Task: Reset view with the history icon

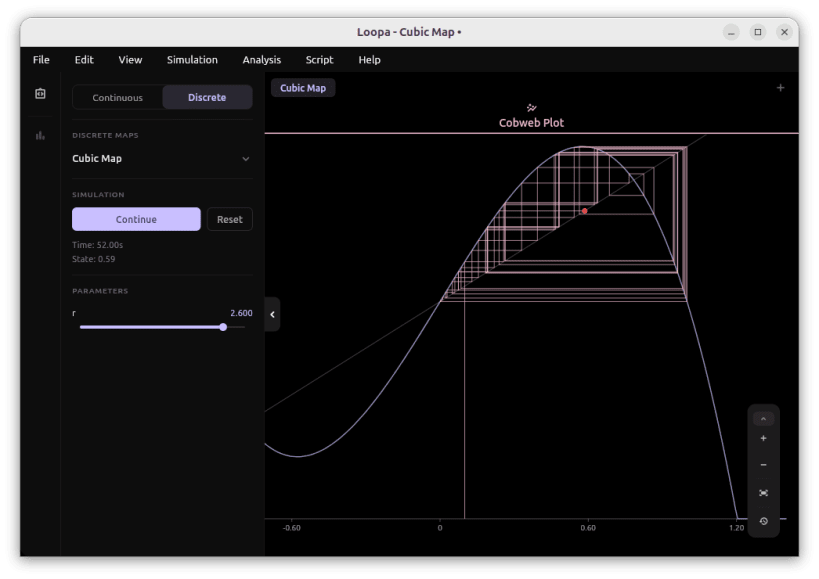Action: (x=763, y=521)
